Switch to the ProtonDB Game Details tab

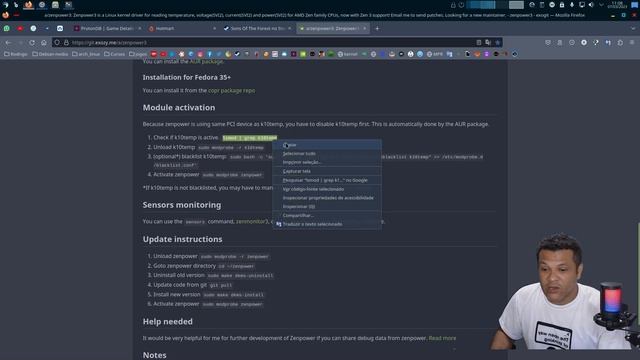107,29
